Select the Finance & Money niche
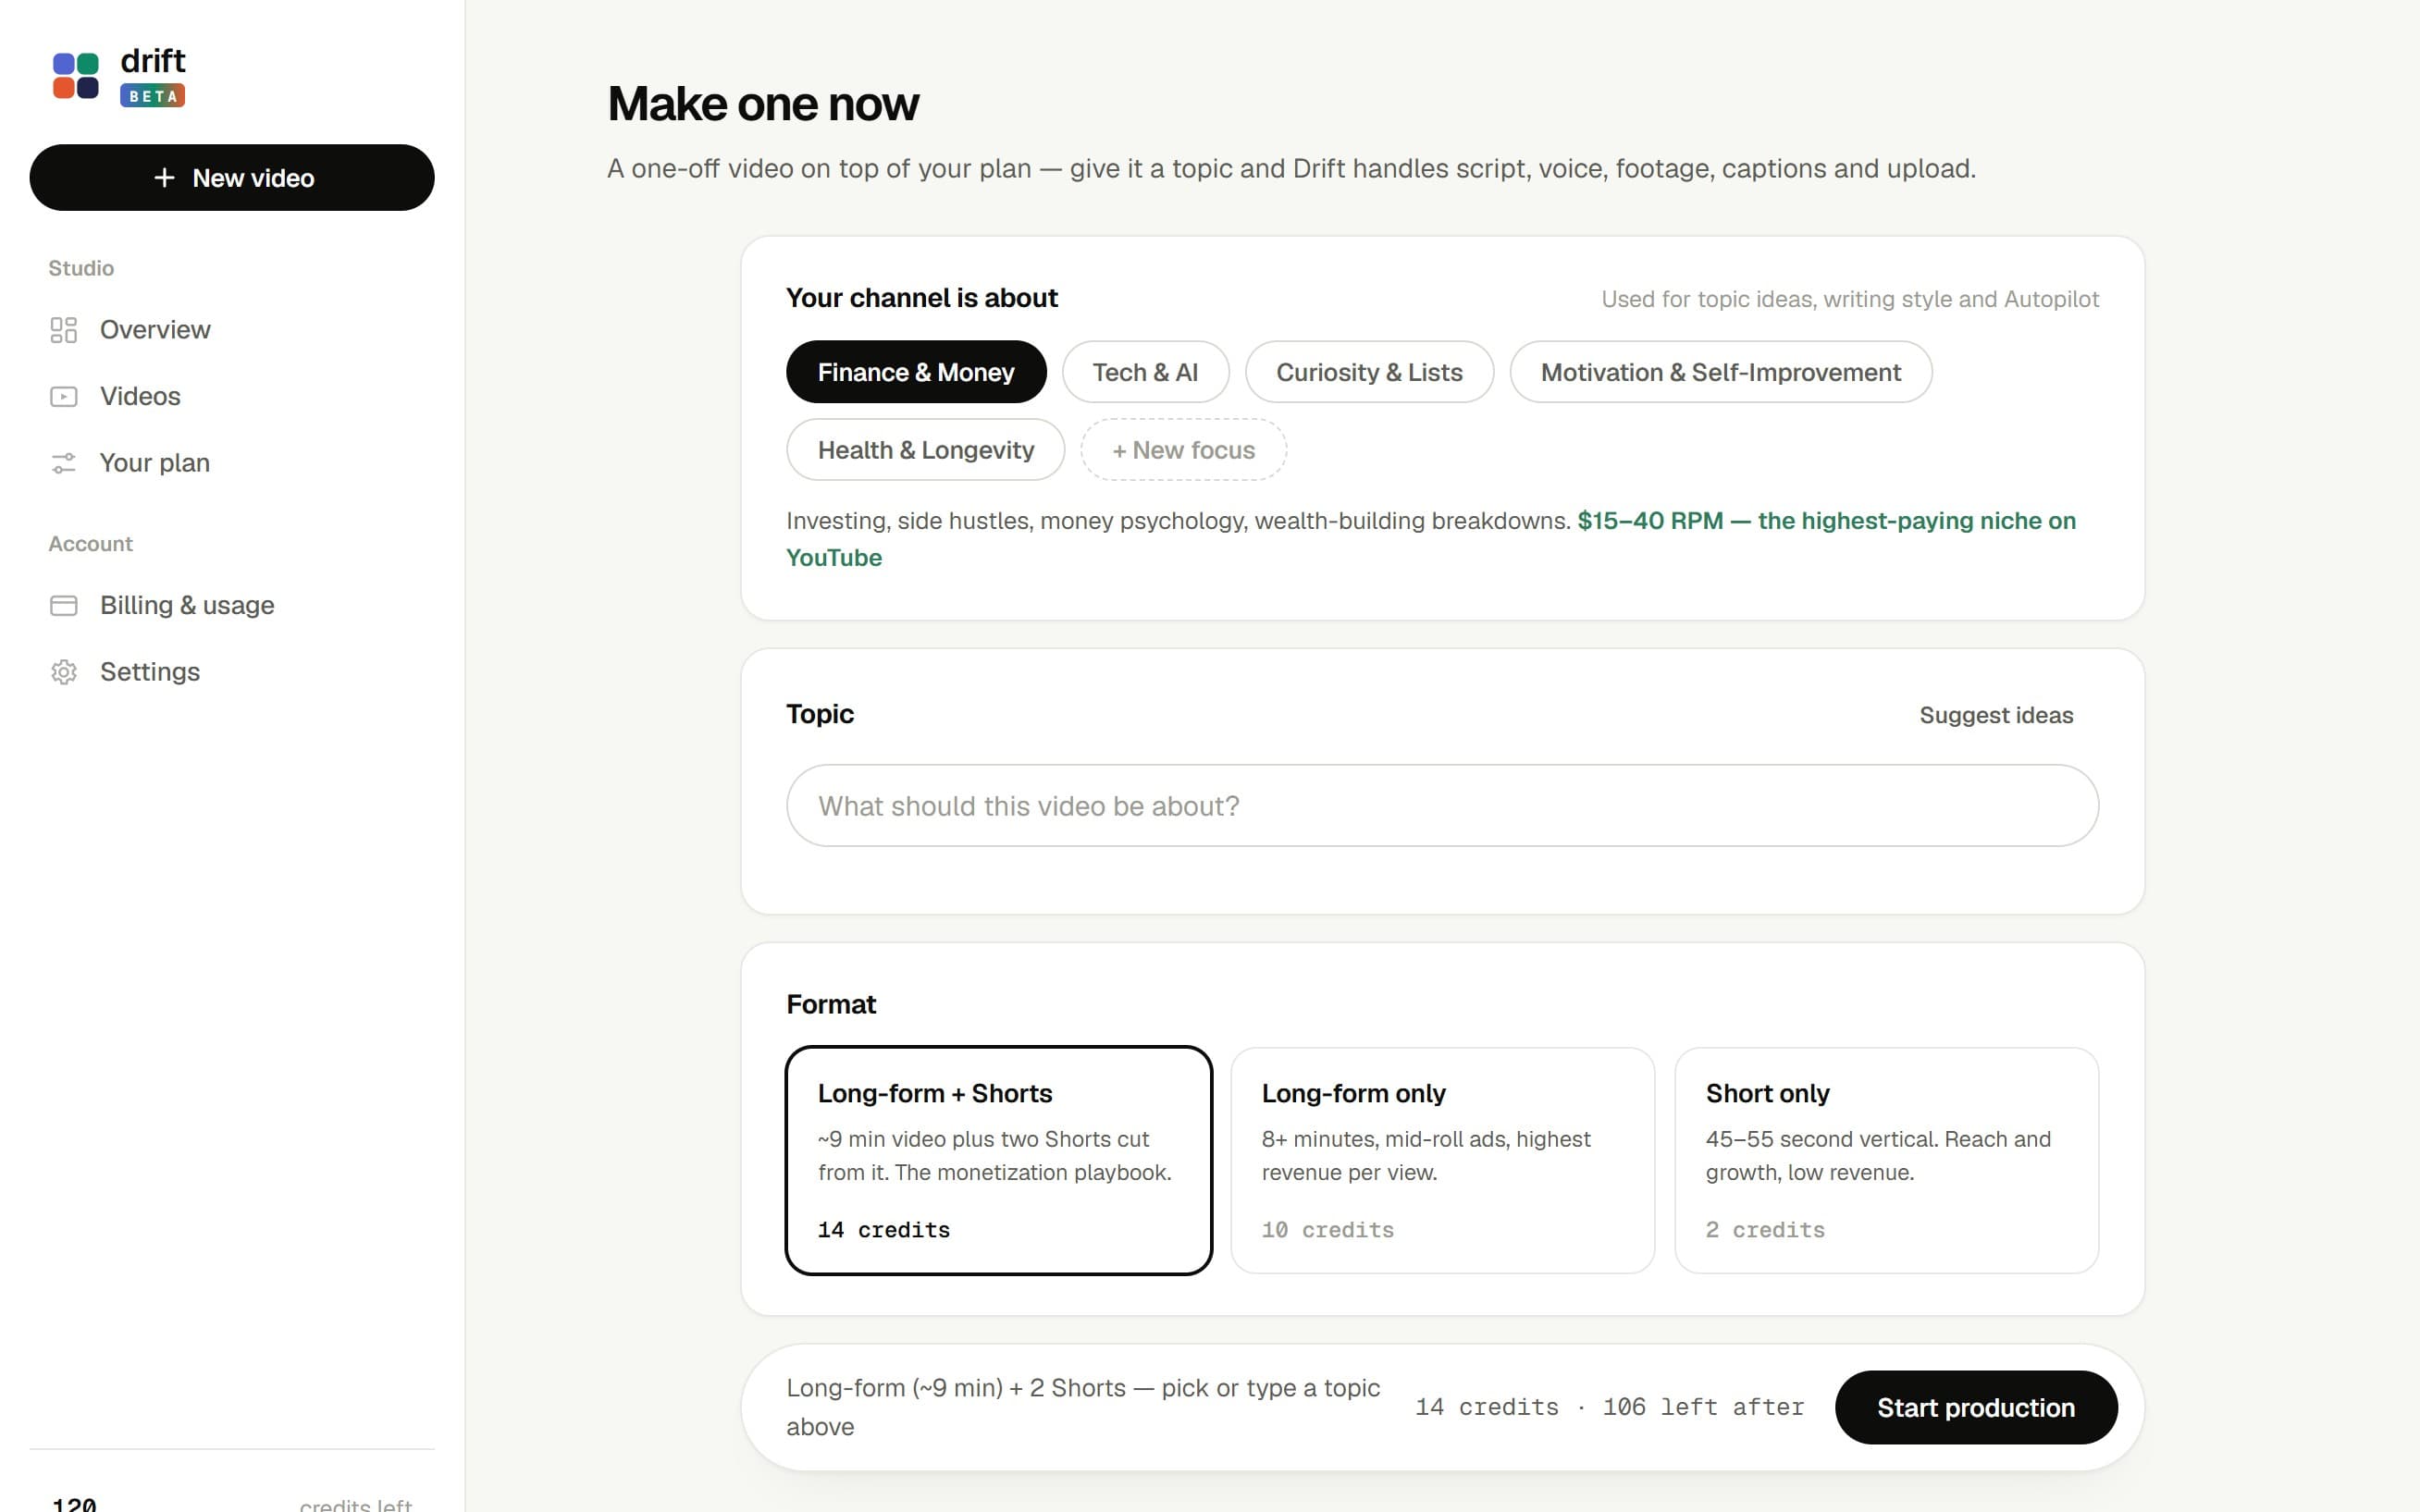Viewport: 2420px width, 1512px height. click(916, 372)
